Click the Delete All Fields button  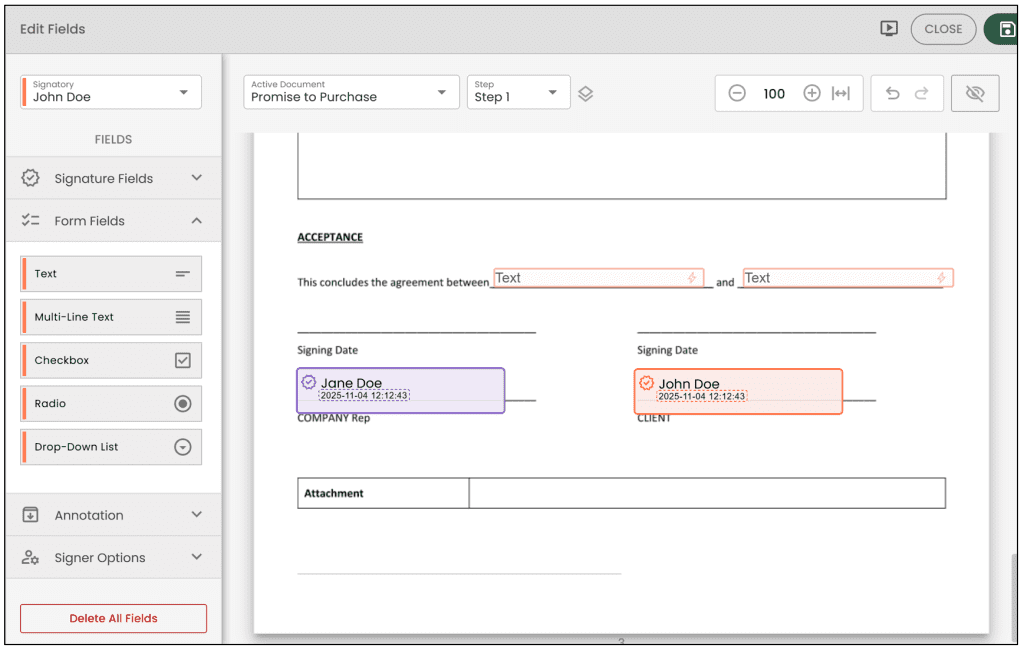pyautogui.click(x=113, y=618)
